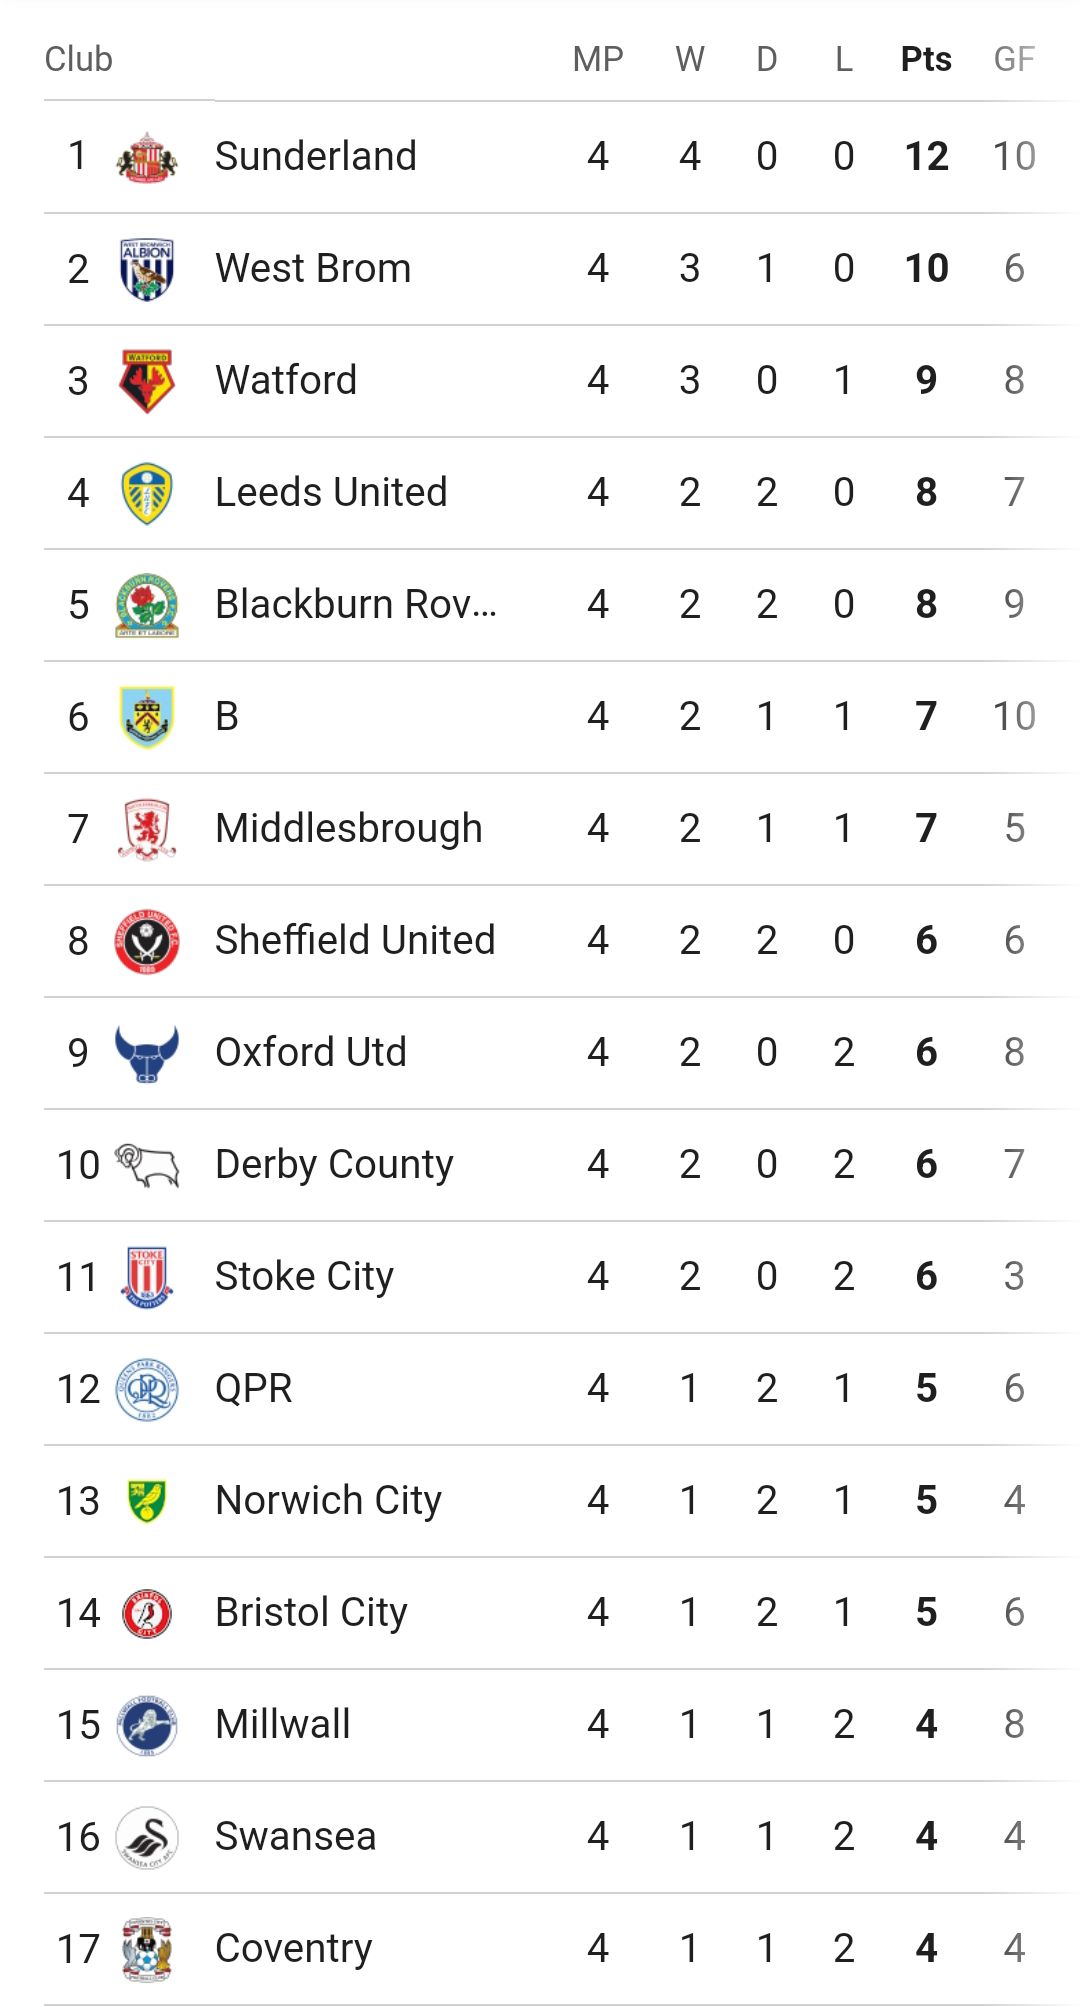1080x2007 pixels.
Task: Select the Leeds United crest
Action: click(147, 493)
